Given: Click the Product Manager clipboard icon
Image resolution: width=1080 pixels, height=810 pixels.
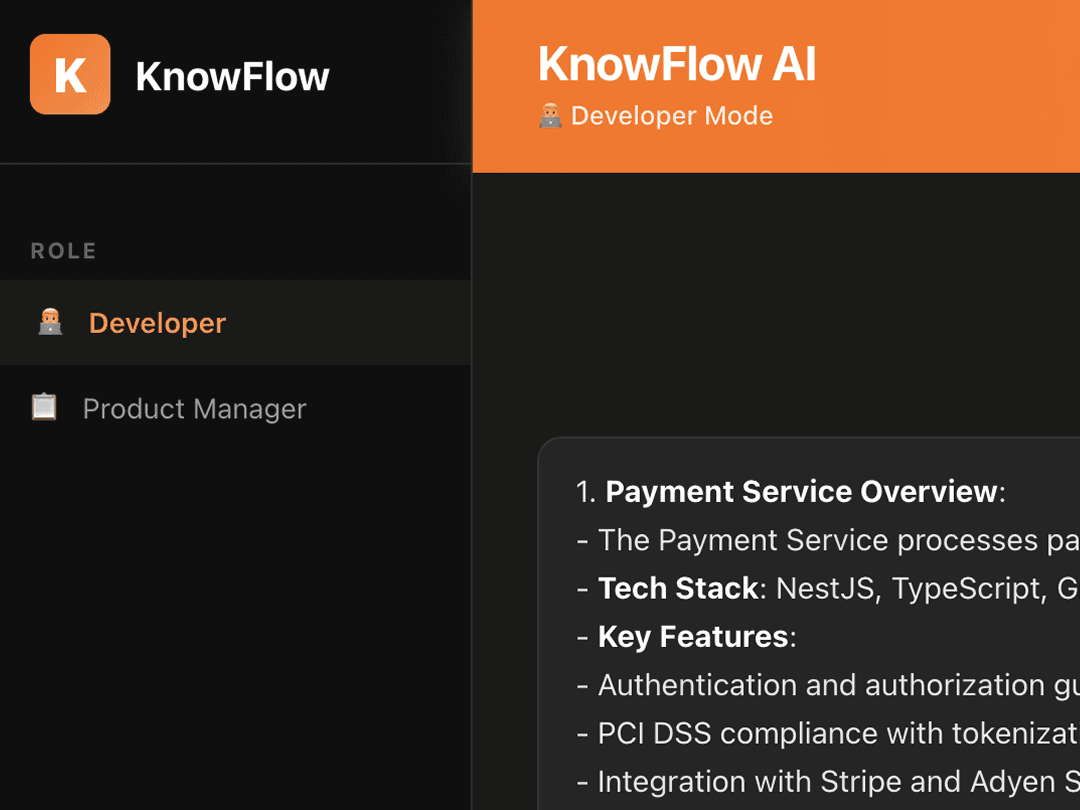Looking at the screenshot, I should (x=44, y=407).
